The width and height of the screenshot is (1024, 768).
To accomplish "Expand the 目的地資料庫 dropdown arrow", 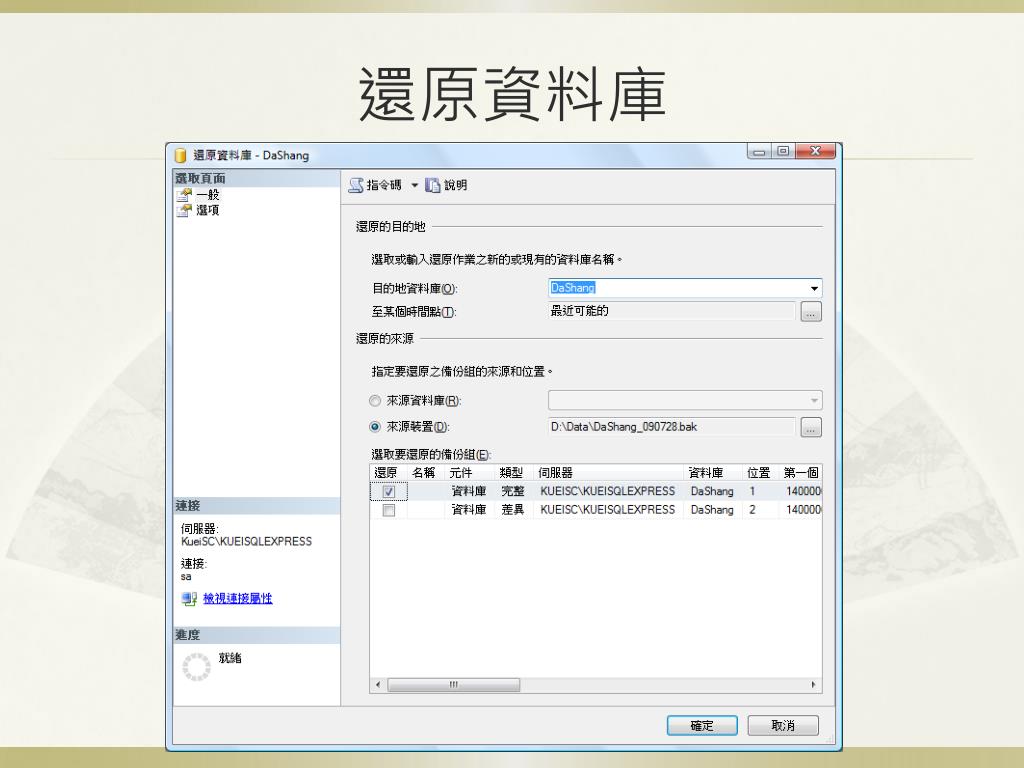I will coord(814,288).
